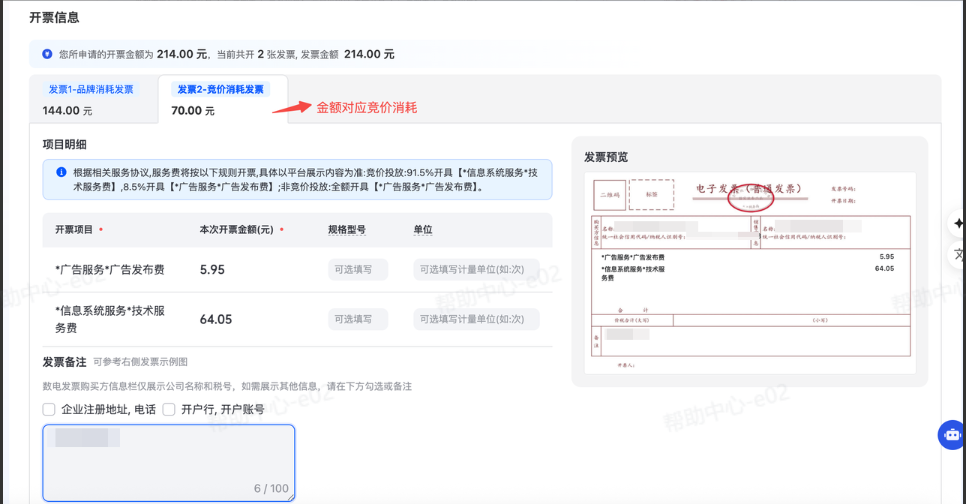
Task: Click 单位 field for 广告发布费 row
Action: pyautogui.click(x=476, y=269)
